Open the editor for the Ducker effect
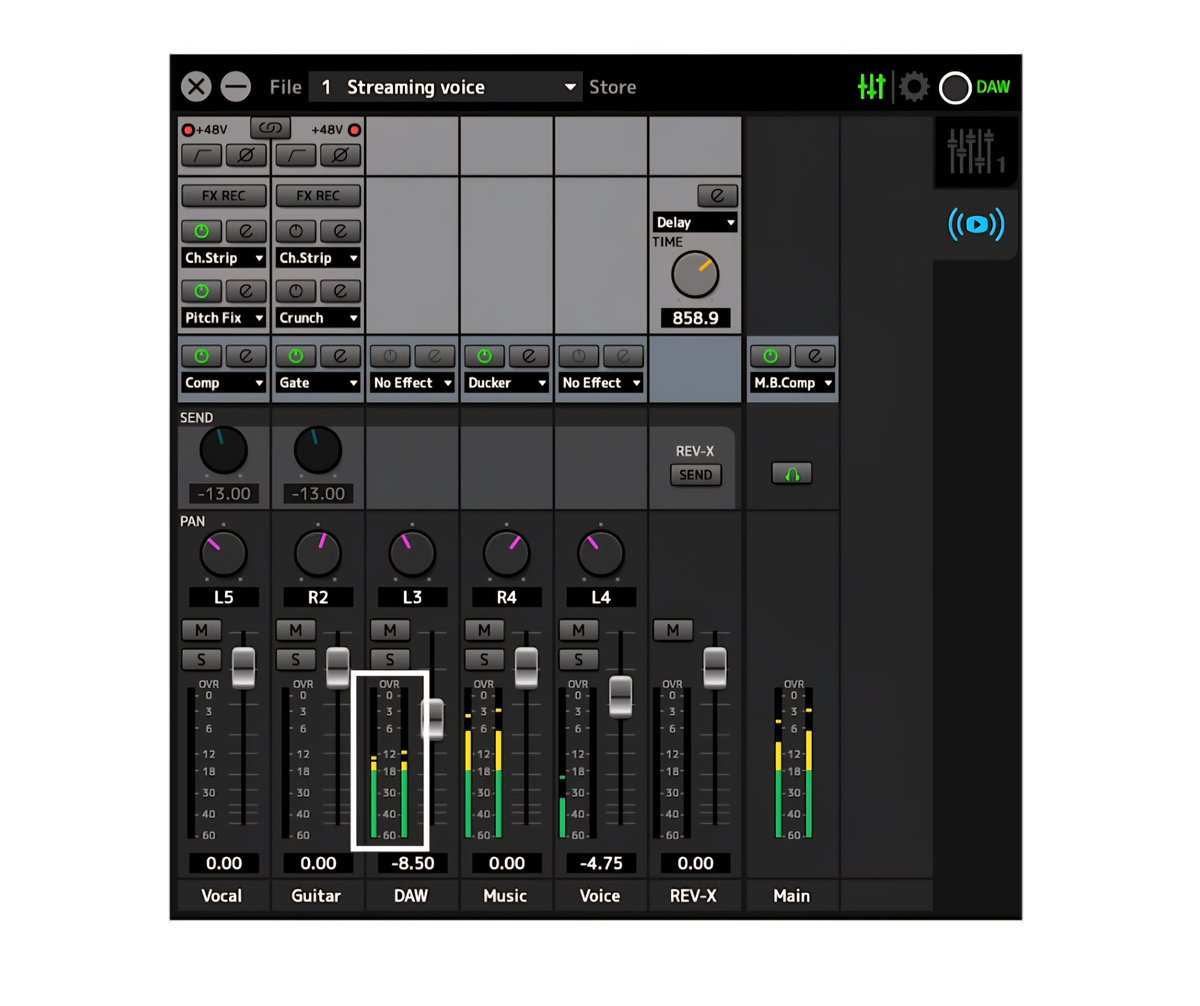Image resolution: width=1200 pixels, height=1006 pixels. point(529,356)
